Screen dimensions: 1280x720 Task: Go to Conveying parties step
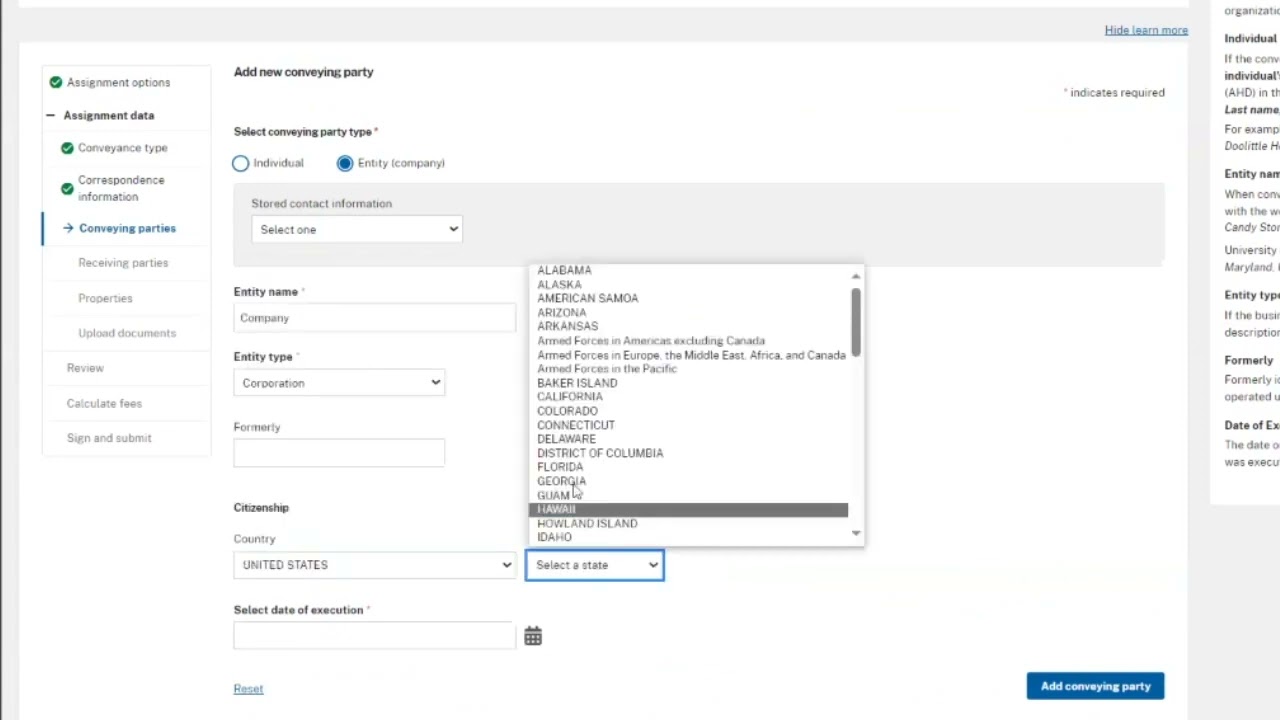pyautogui.click(x=127, y=228)
